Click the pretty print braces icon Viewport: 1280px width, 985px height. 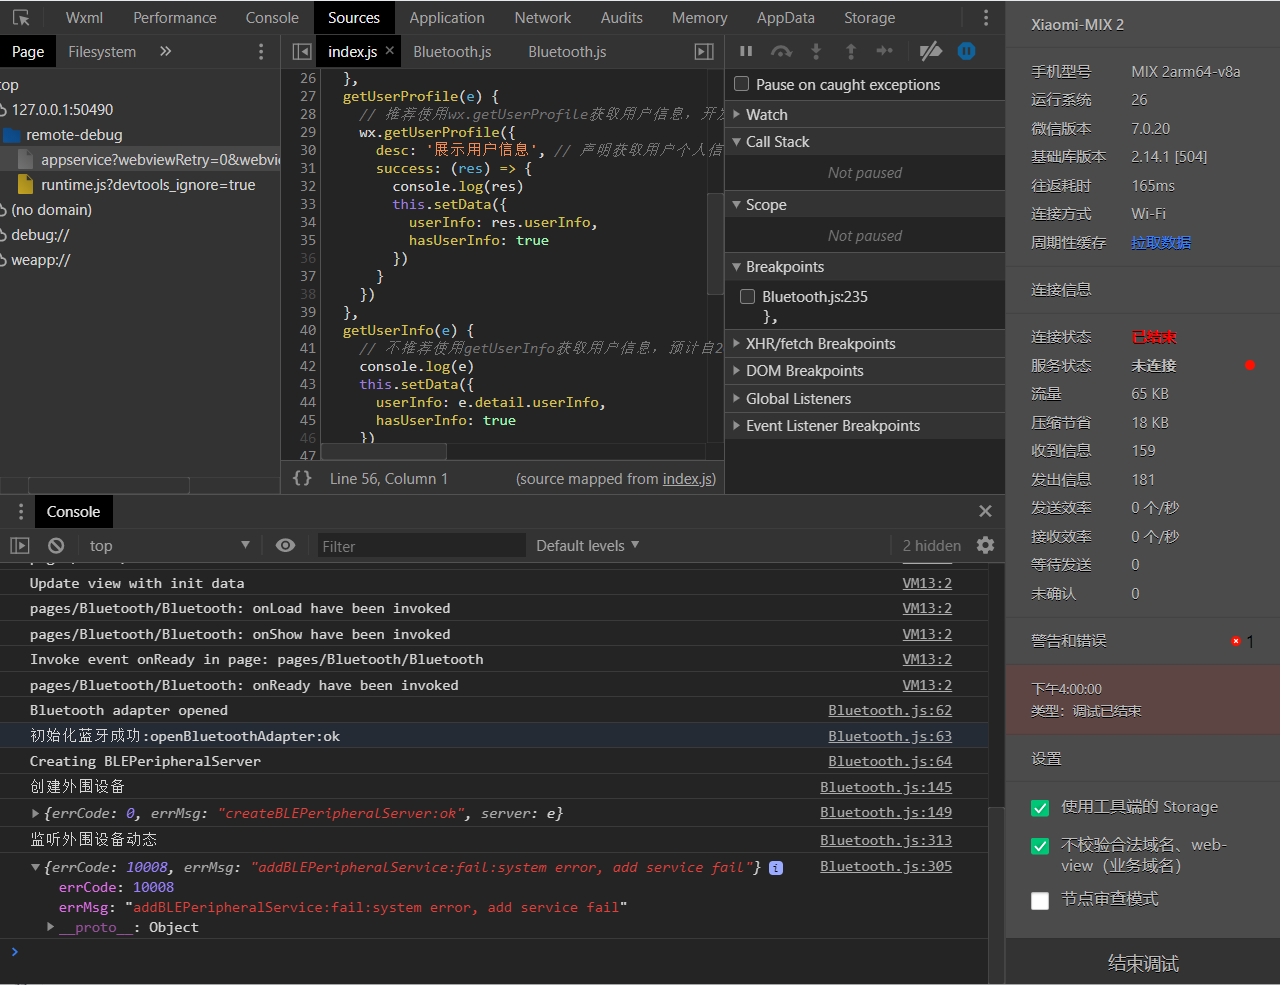302,478
